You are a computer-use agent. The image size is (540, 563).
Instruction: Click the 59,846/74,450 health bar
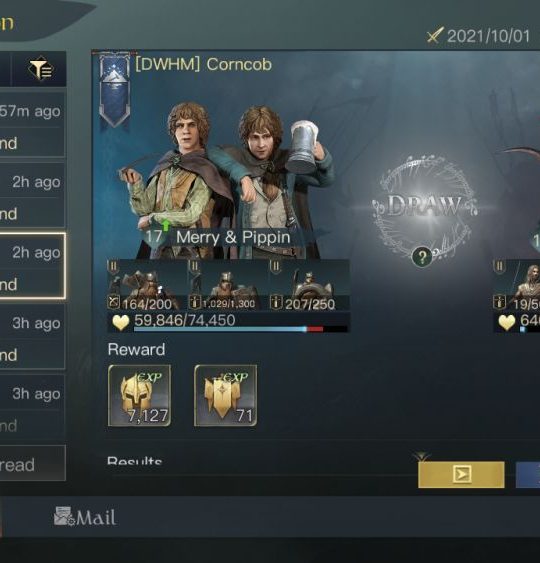228,322
